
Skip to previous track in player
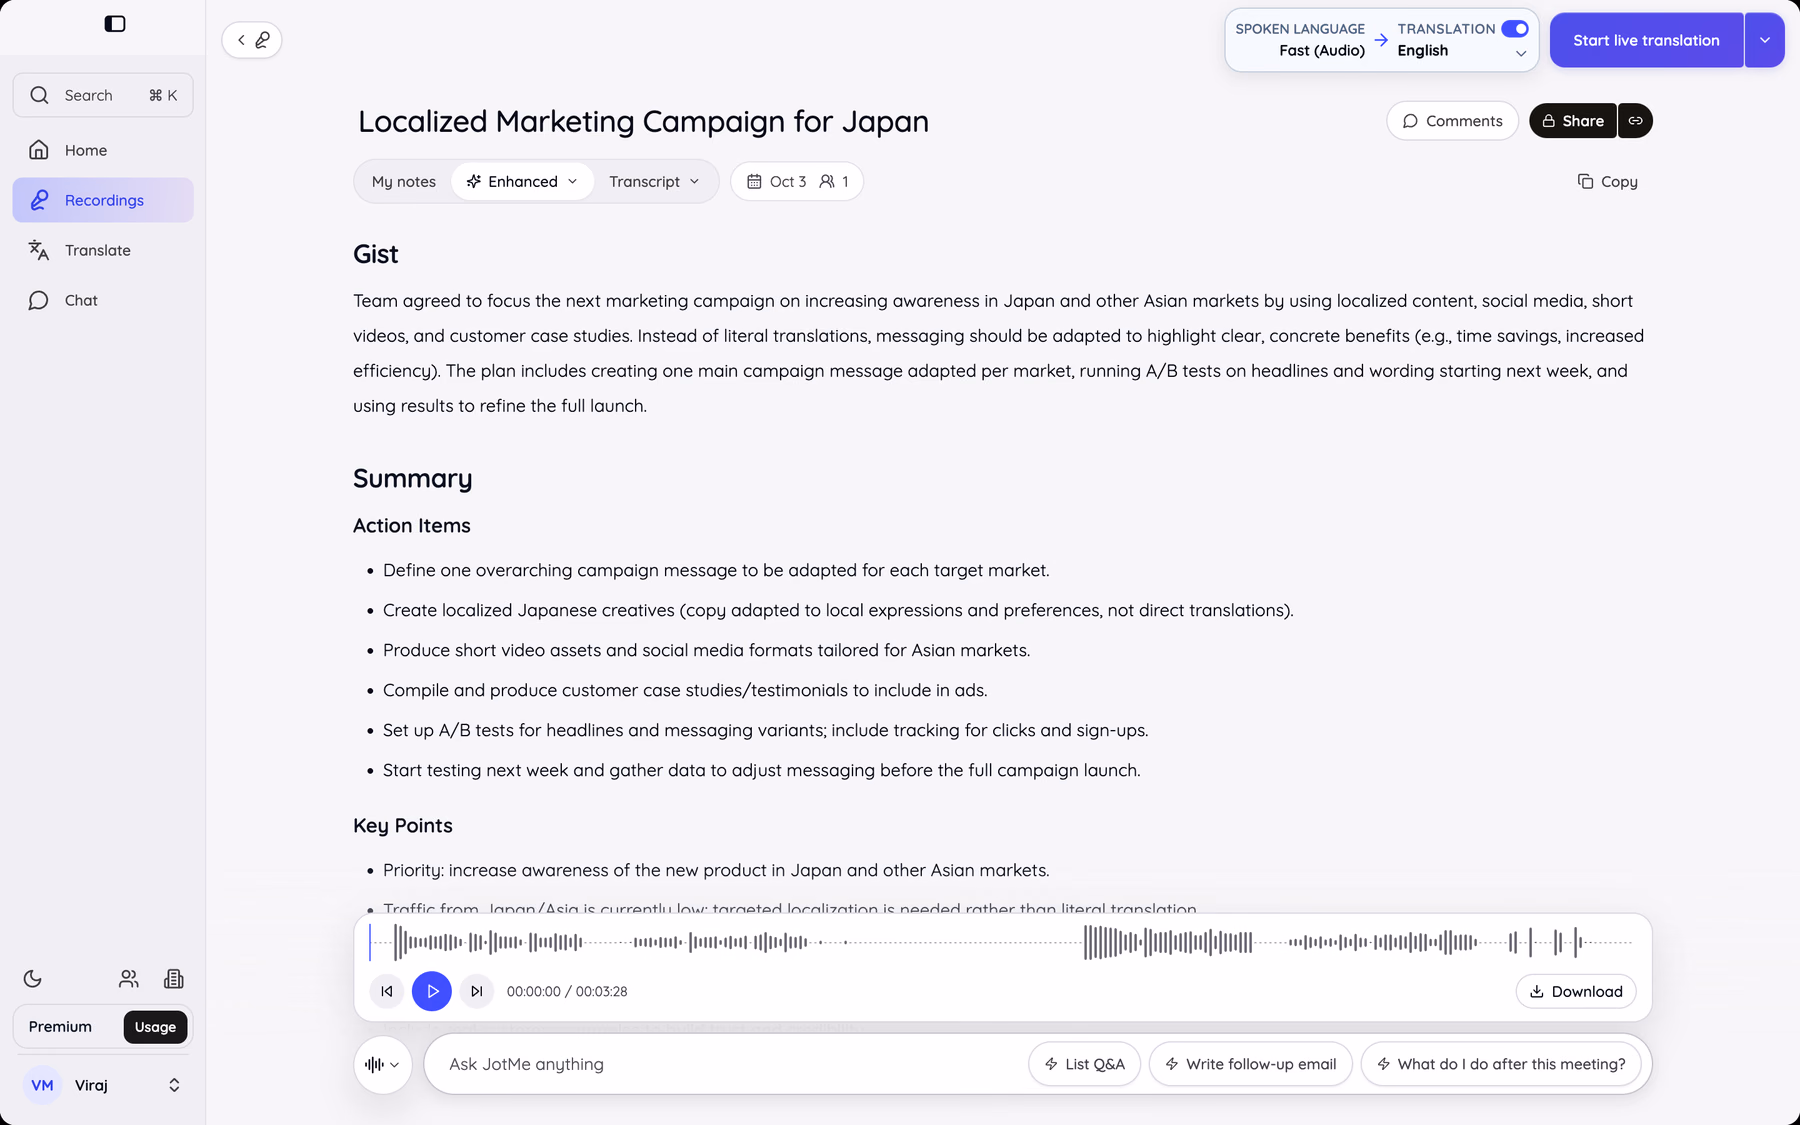coord(387,991)
